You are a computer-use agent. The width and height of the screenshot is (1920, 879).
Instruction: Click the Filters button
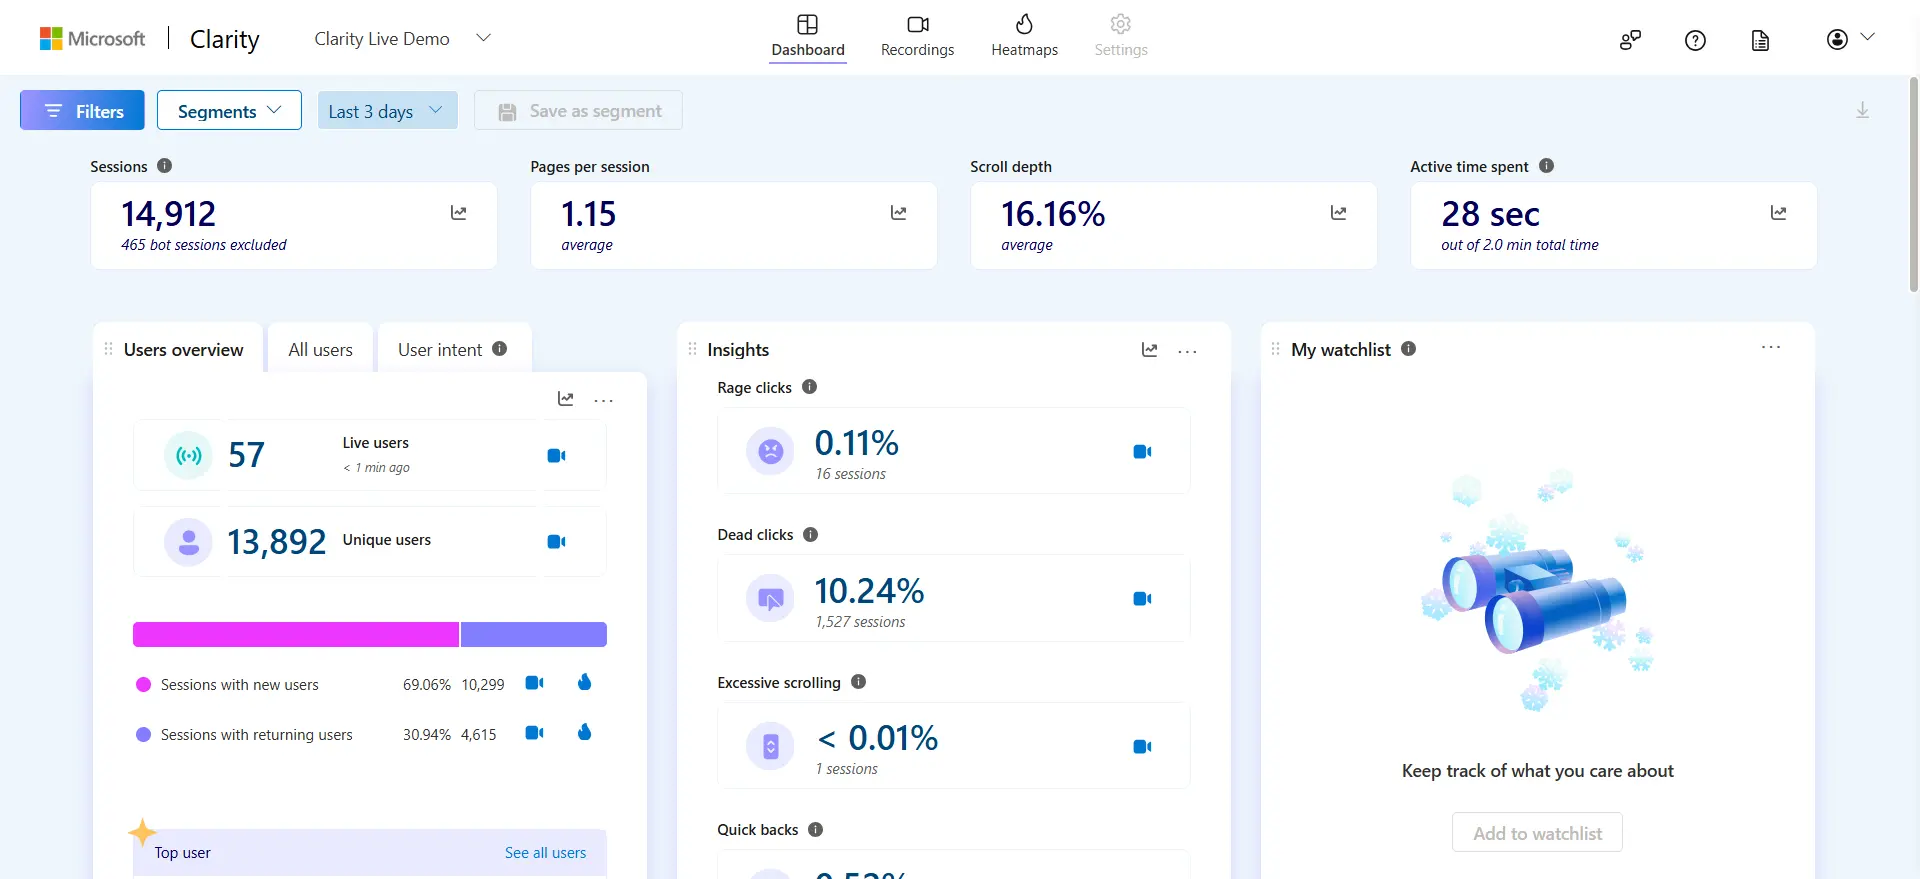pos(82,111)
